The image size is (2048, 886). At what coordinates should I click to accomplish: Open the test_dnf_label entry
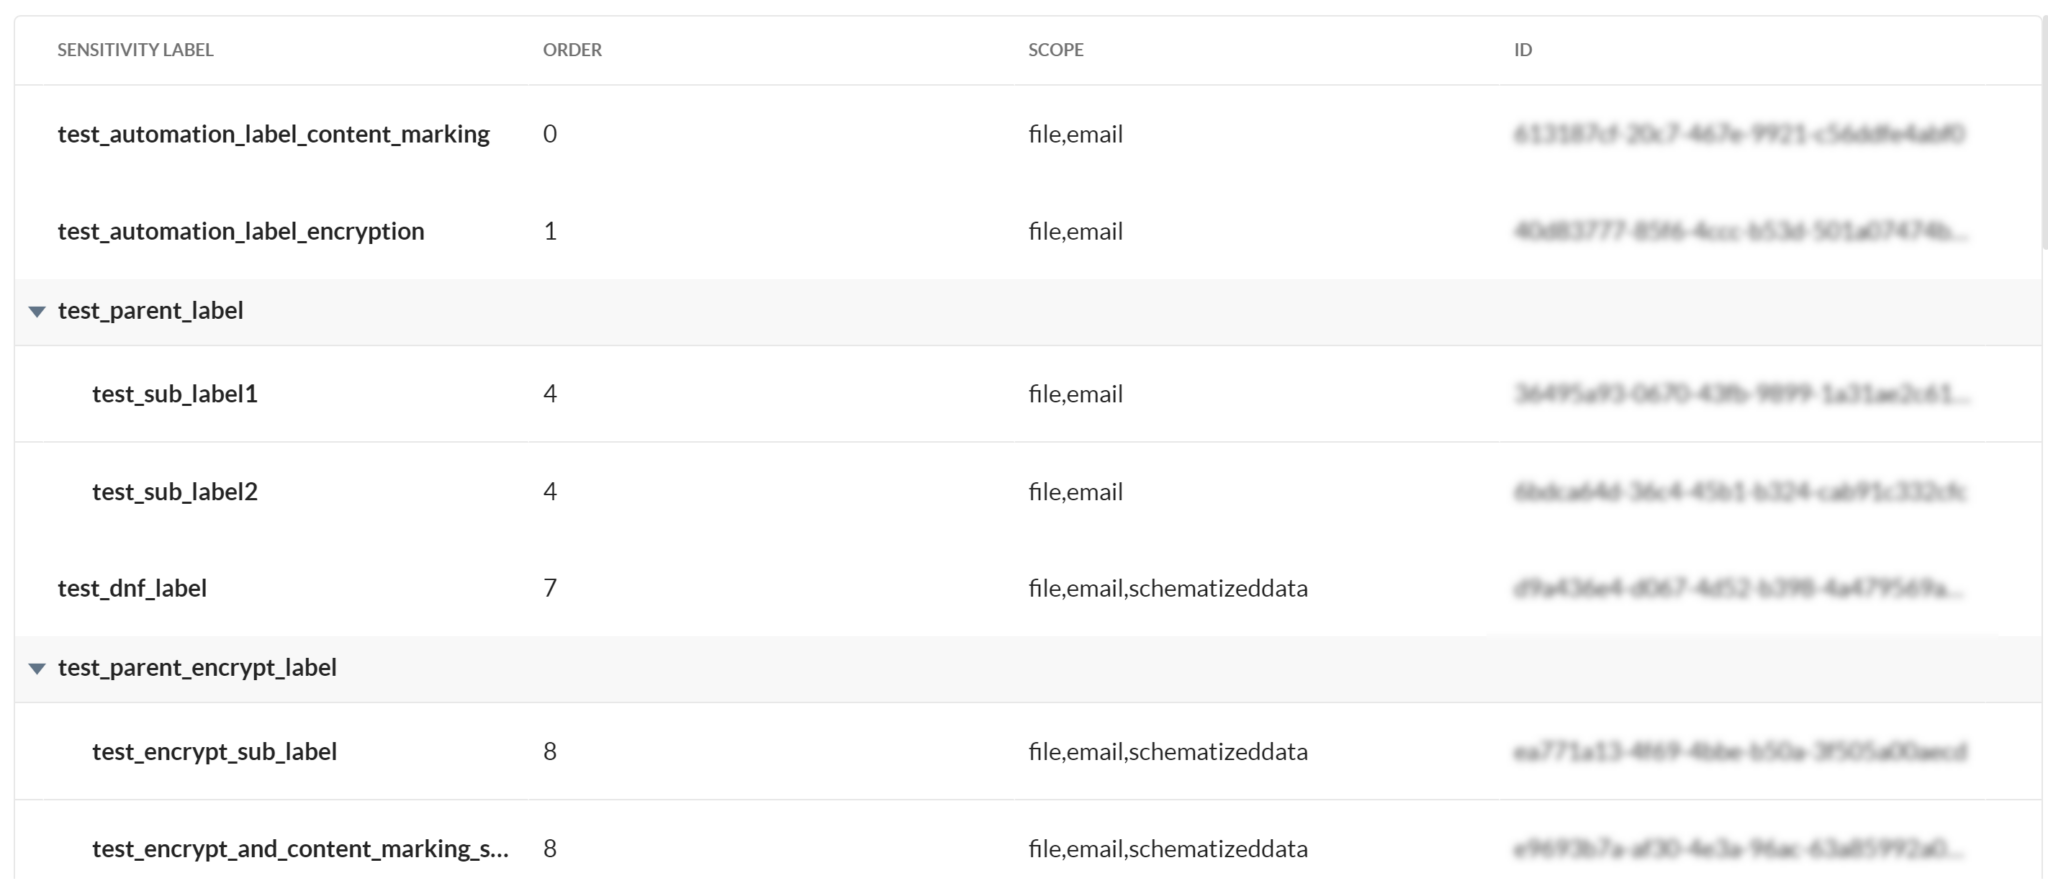tap(132, 588)
